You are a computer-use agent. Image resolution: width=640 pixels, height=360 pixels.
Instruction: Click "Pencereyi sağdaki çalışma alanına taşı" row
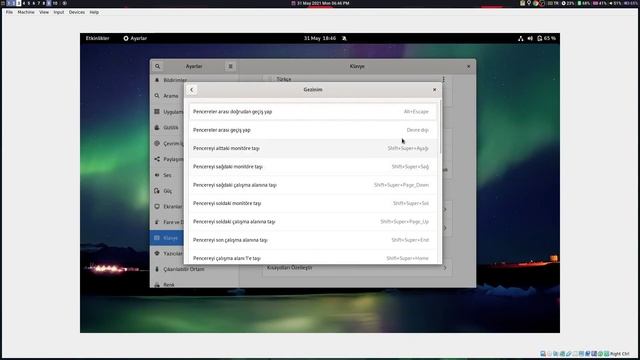coord(313,185)
